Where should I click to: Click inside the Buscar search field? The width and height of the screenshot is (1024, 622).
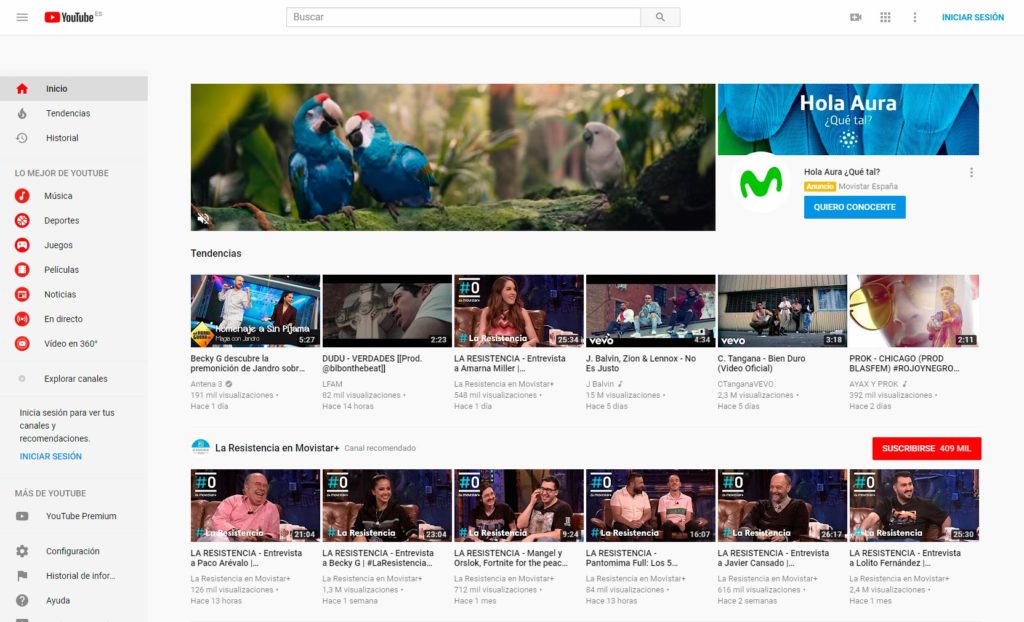pos(460,17)
